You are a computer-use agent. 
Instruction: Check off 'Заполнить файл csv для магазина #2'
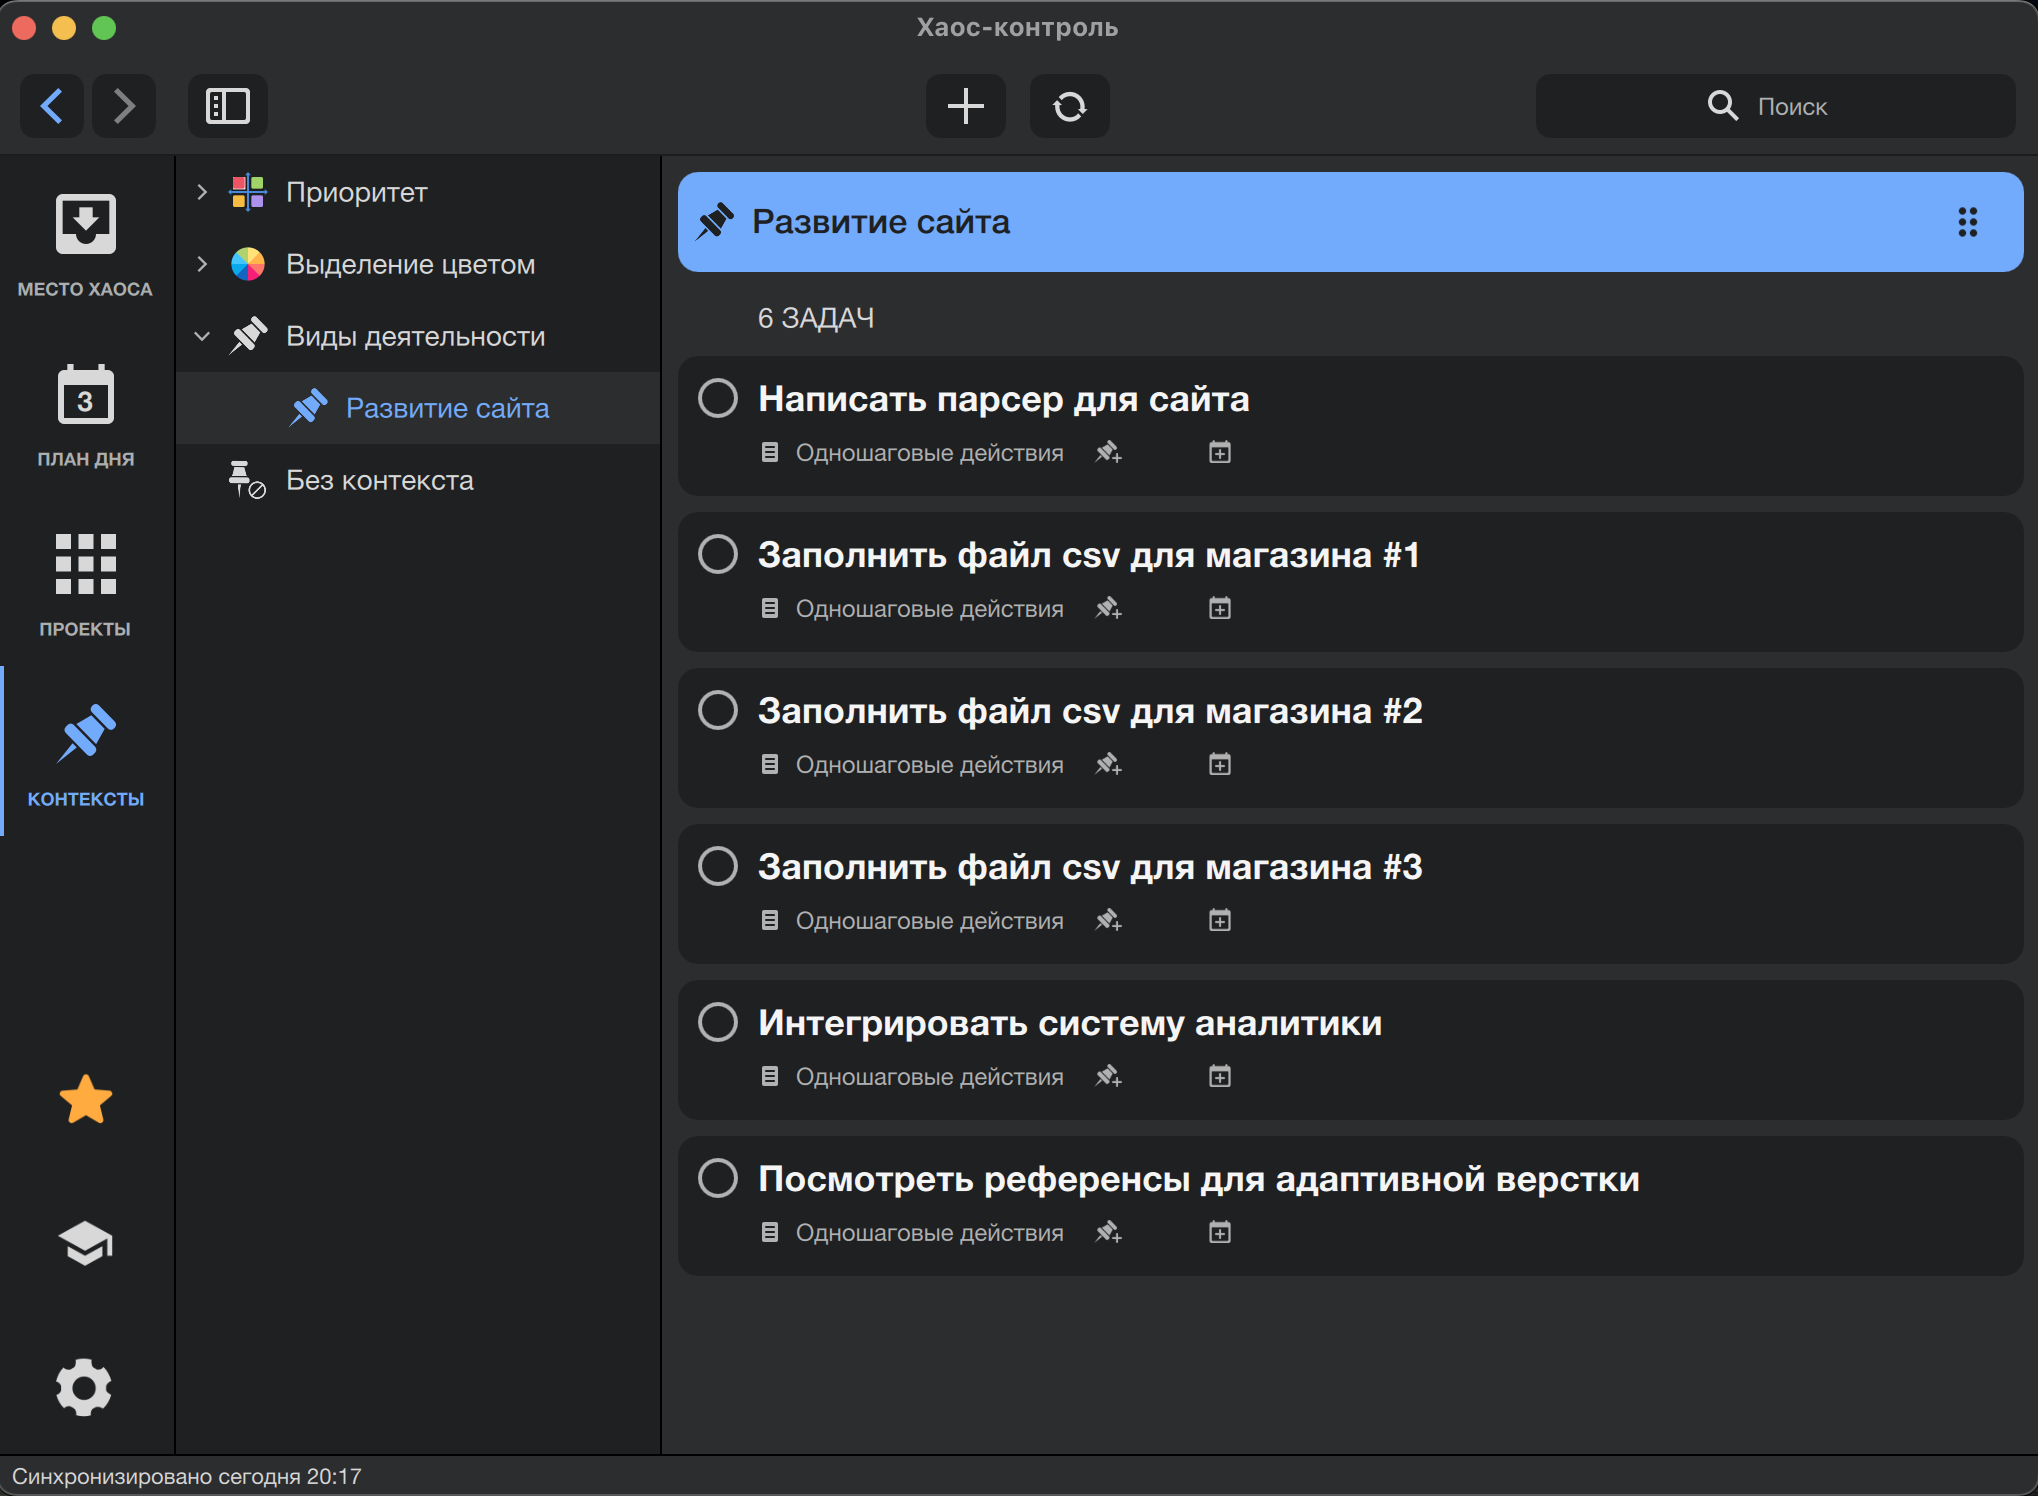click(x=718, y=710)
